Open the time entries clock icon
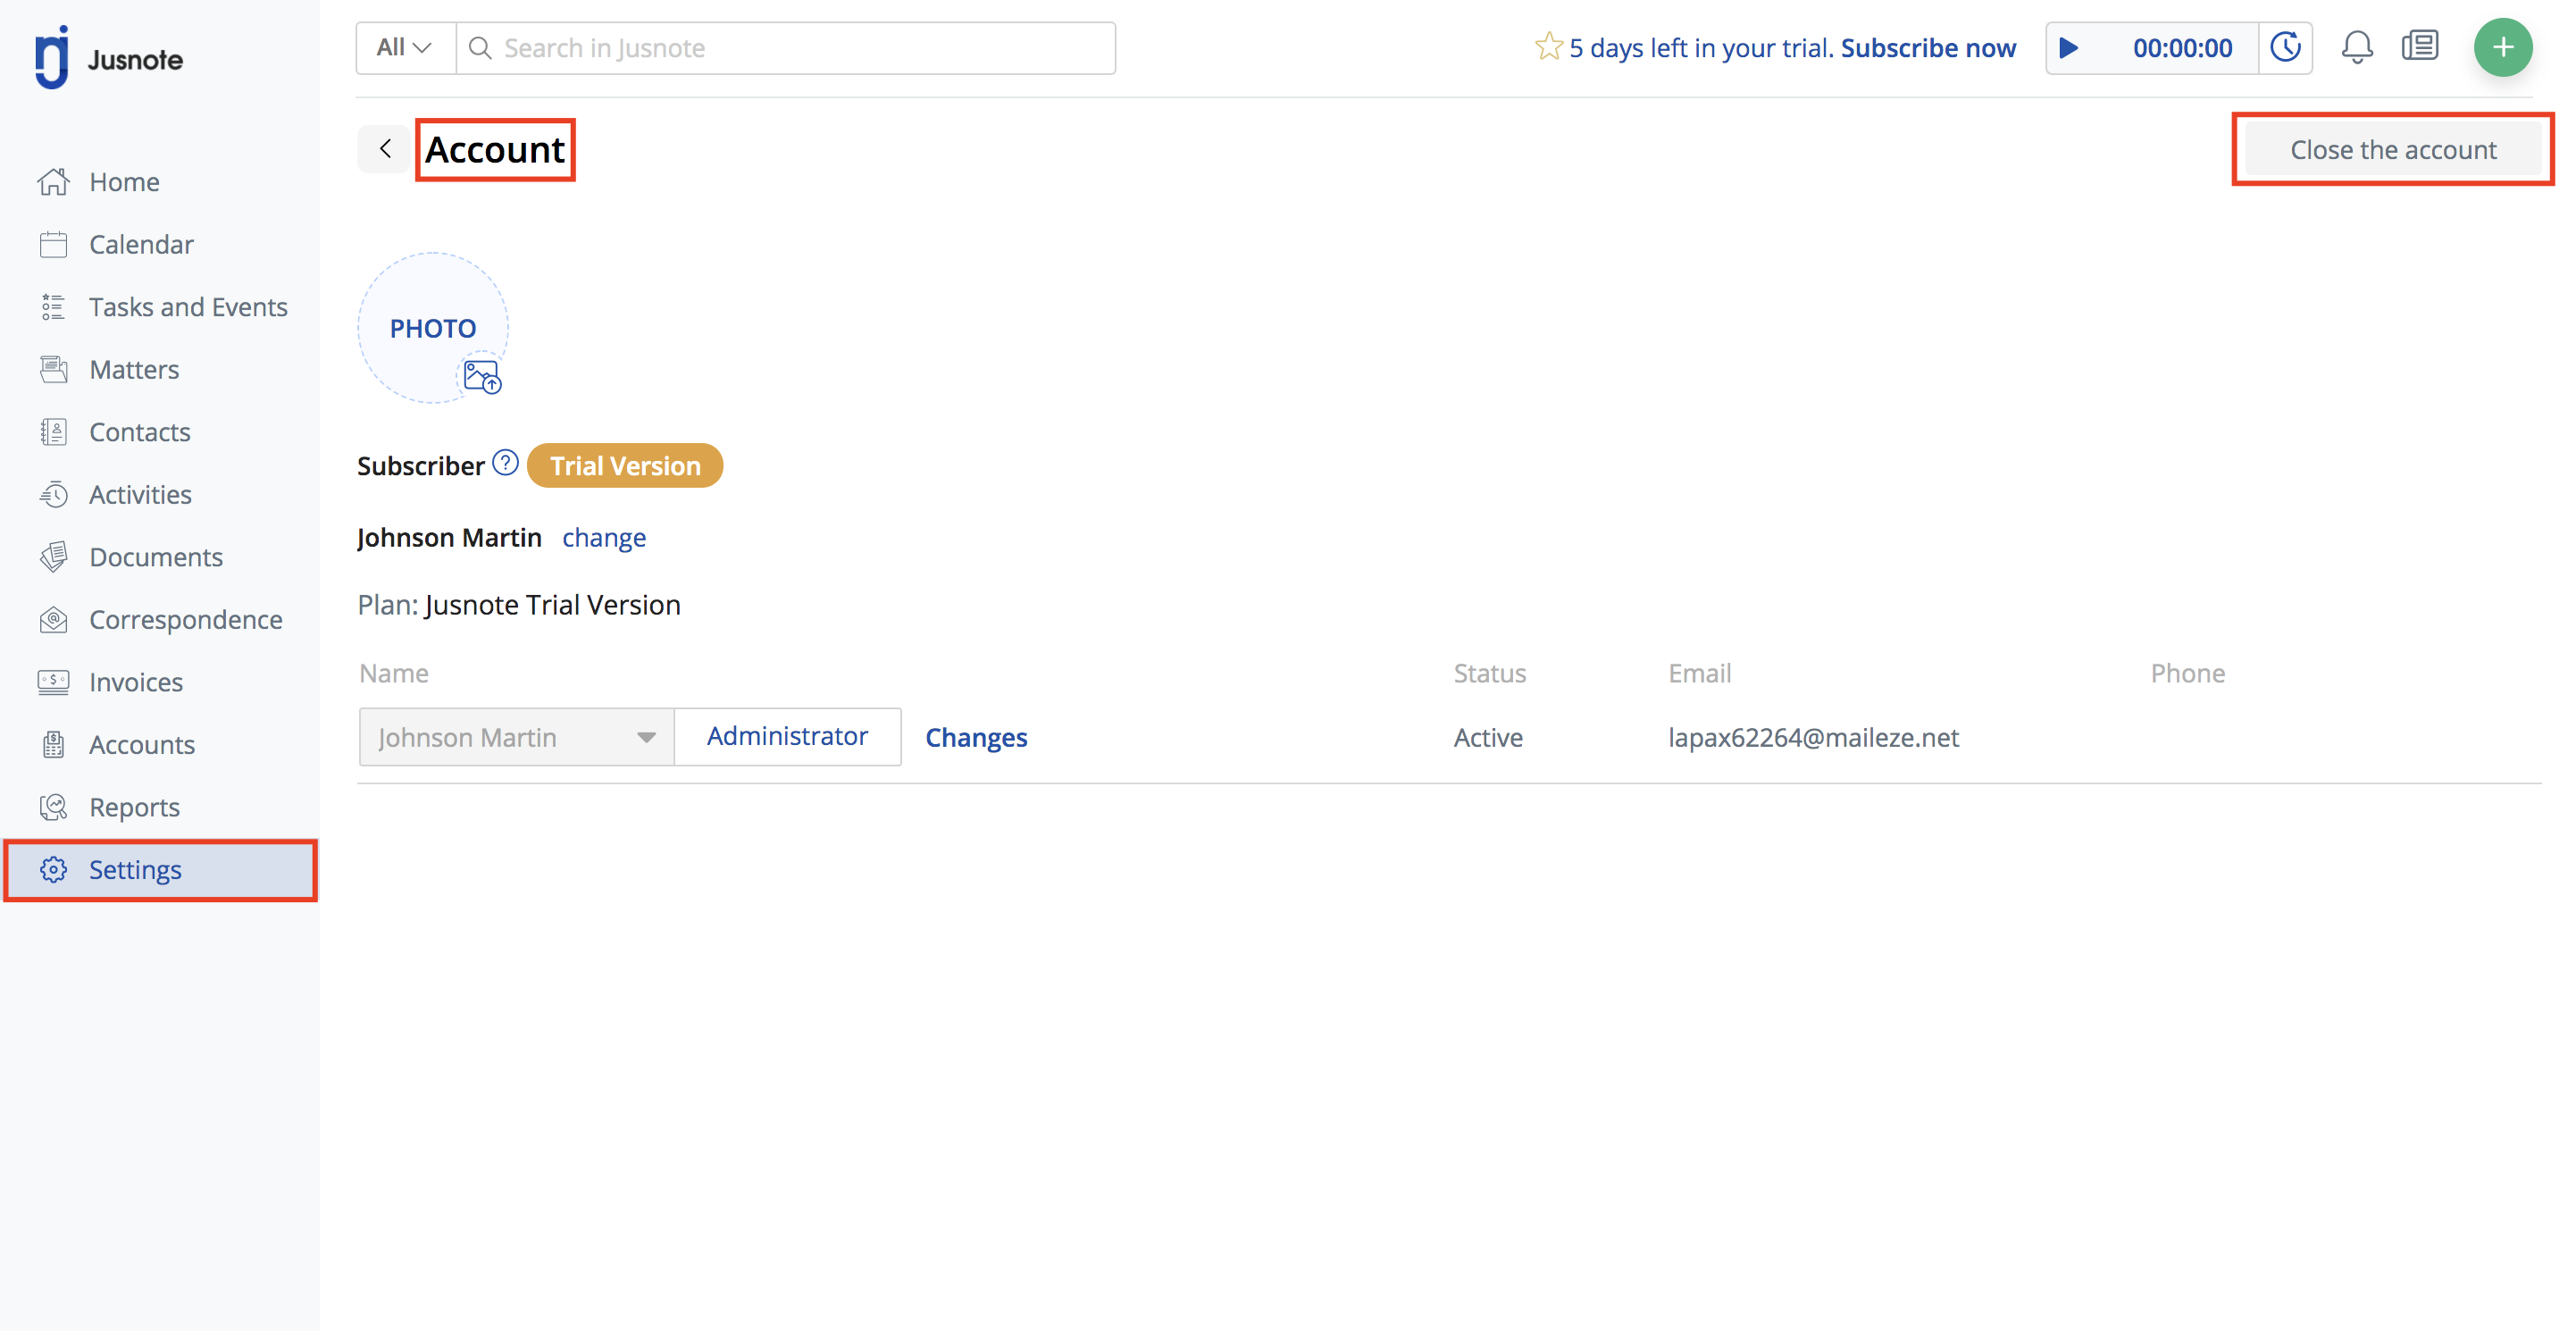2576x1331 pixels. point(2286,48)
